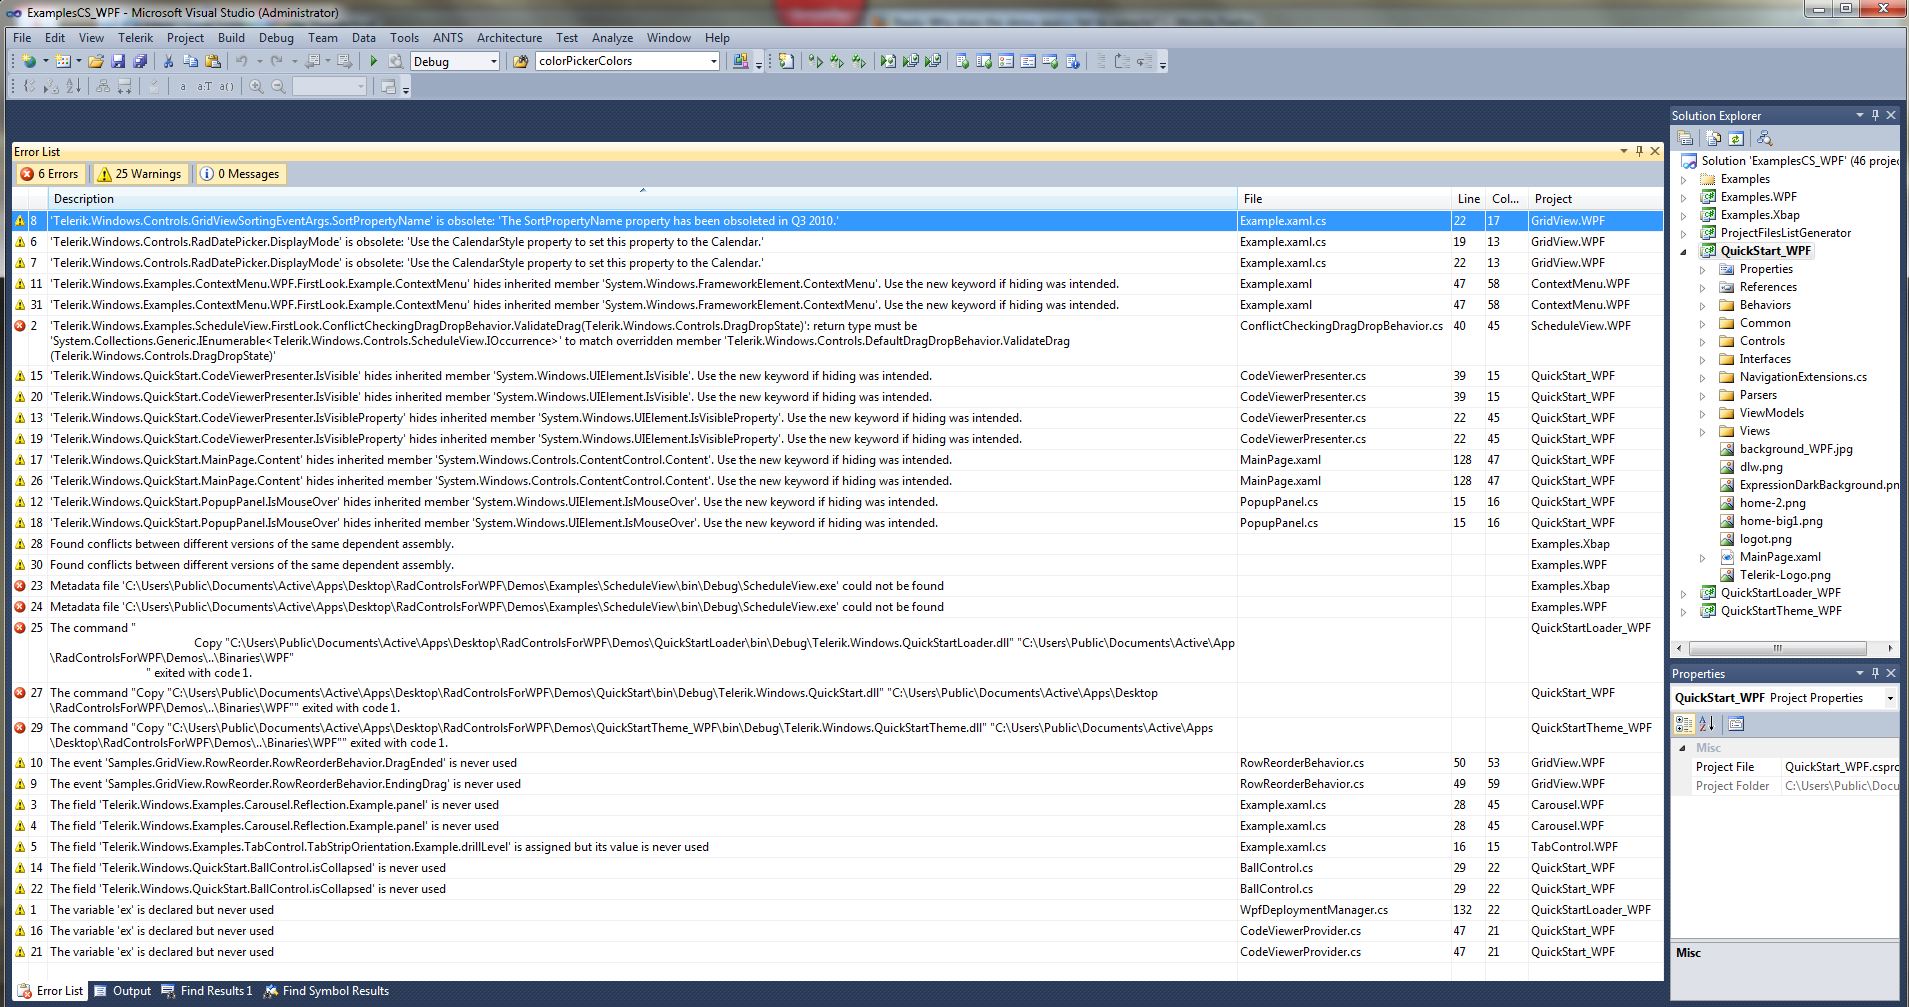Open the QuickStart_WPF Project Properties object dropdown
Image resolution: width=1909 pixels, height=1007 pixels.
click(1890, 698)
